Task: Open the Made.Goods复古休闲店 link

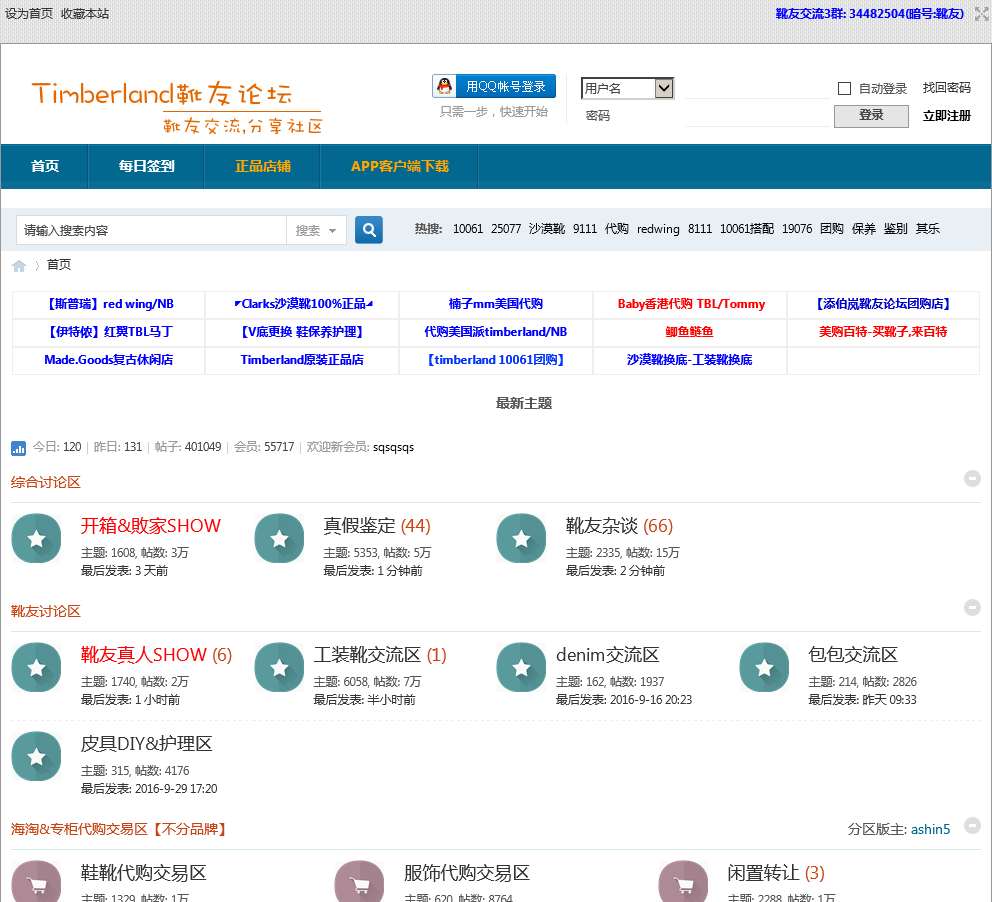Action: (109, 359)
